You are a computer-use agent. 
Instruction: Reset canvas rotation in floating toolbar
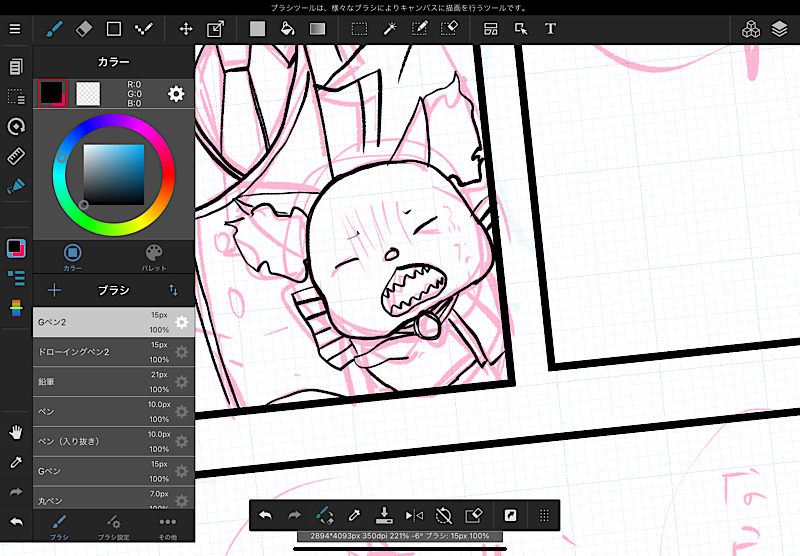click(444, 516)
